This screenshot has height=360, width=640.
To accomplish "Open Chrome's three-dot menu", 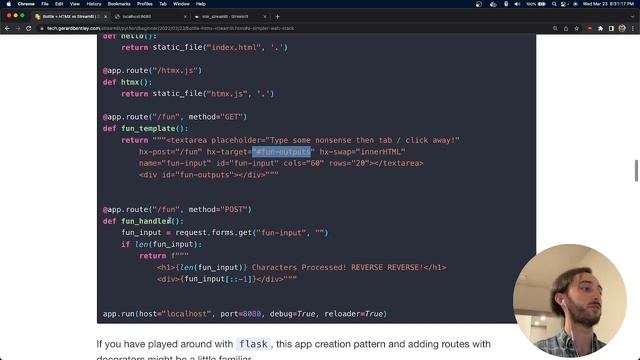I will coord(633,28).
